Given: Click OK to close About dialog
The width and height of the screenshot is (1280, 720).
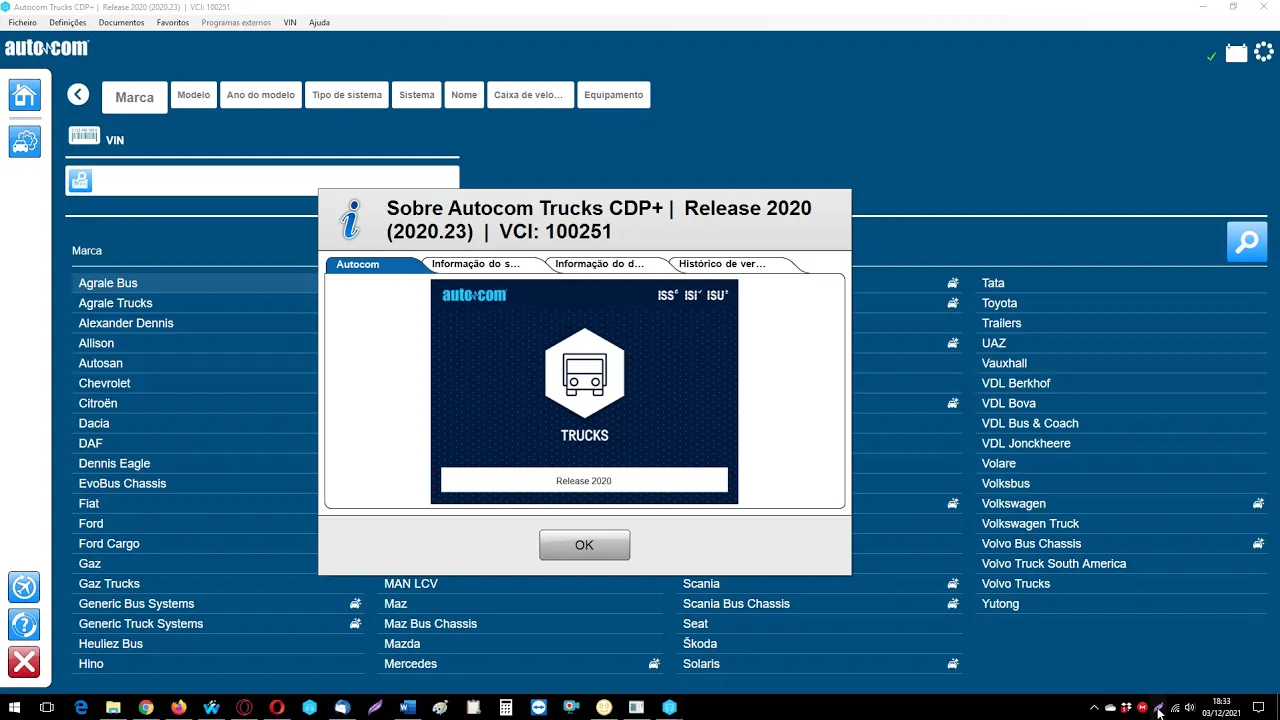Looking at the screenshot, I should point(584,545).
